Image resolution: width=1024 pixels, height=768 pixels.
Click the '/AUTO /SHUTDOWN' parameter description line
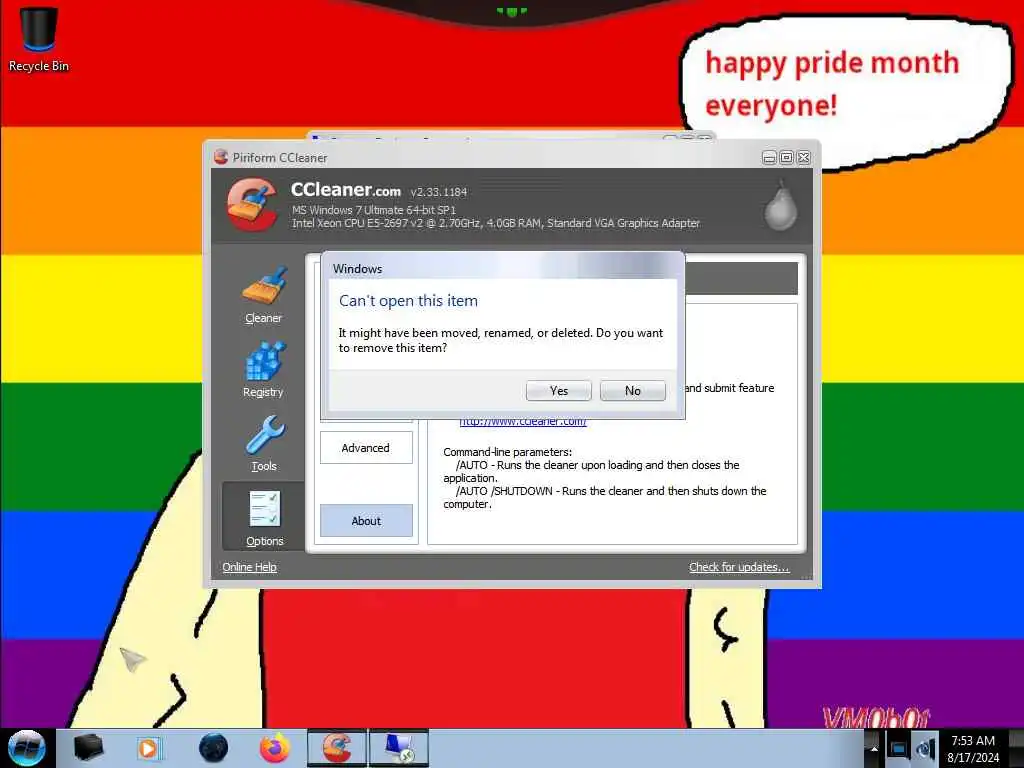[605, 498]
